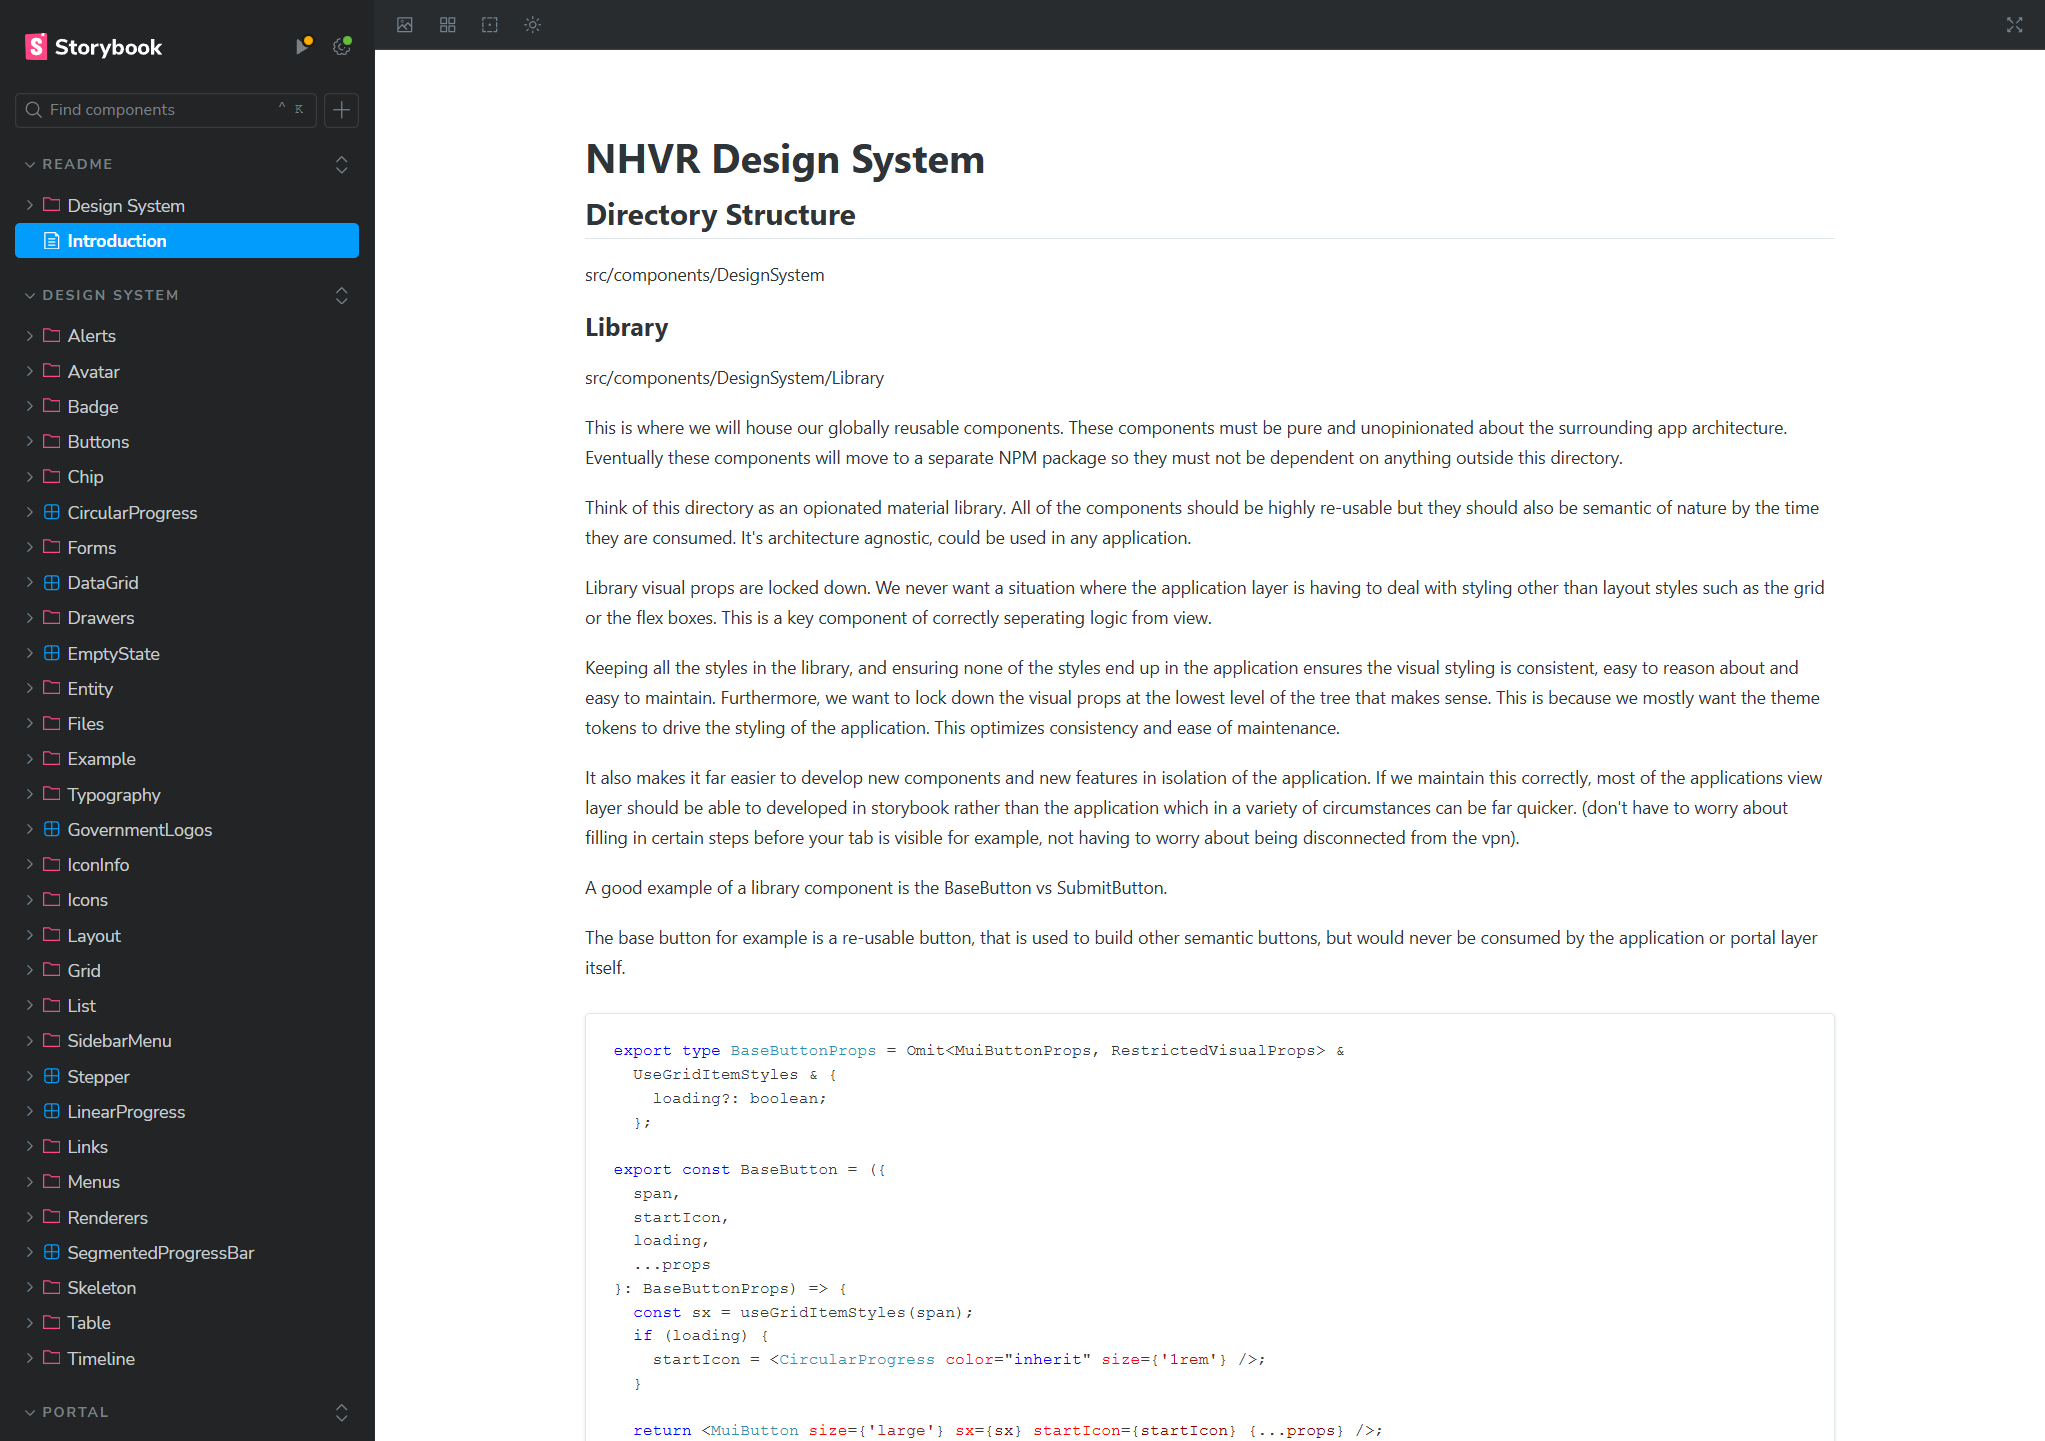This screenshot has height=1441, width=2045.
Task: Toggle the grid toolbar icon
Action: [448, 25]
